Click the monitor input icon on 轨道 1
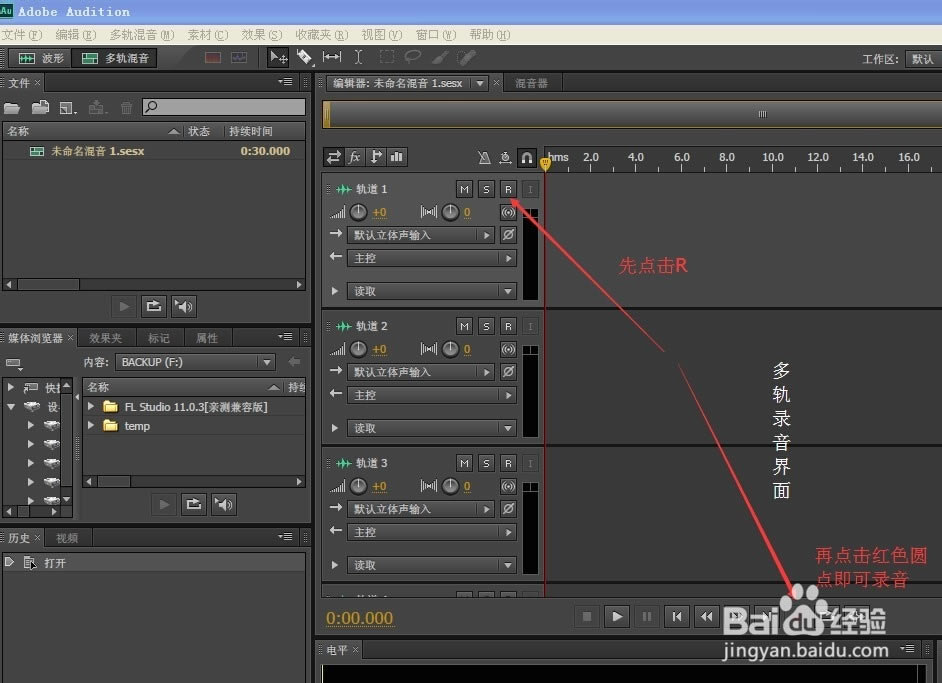942x683 pixels. tap(509, 212)
